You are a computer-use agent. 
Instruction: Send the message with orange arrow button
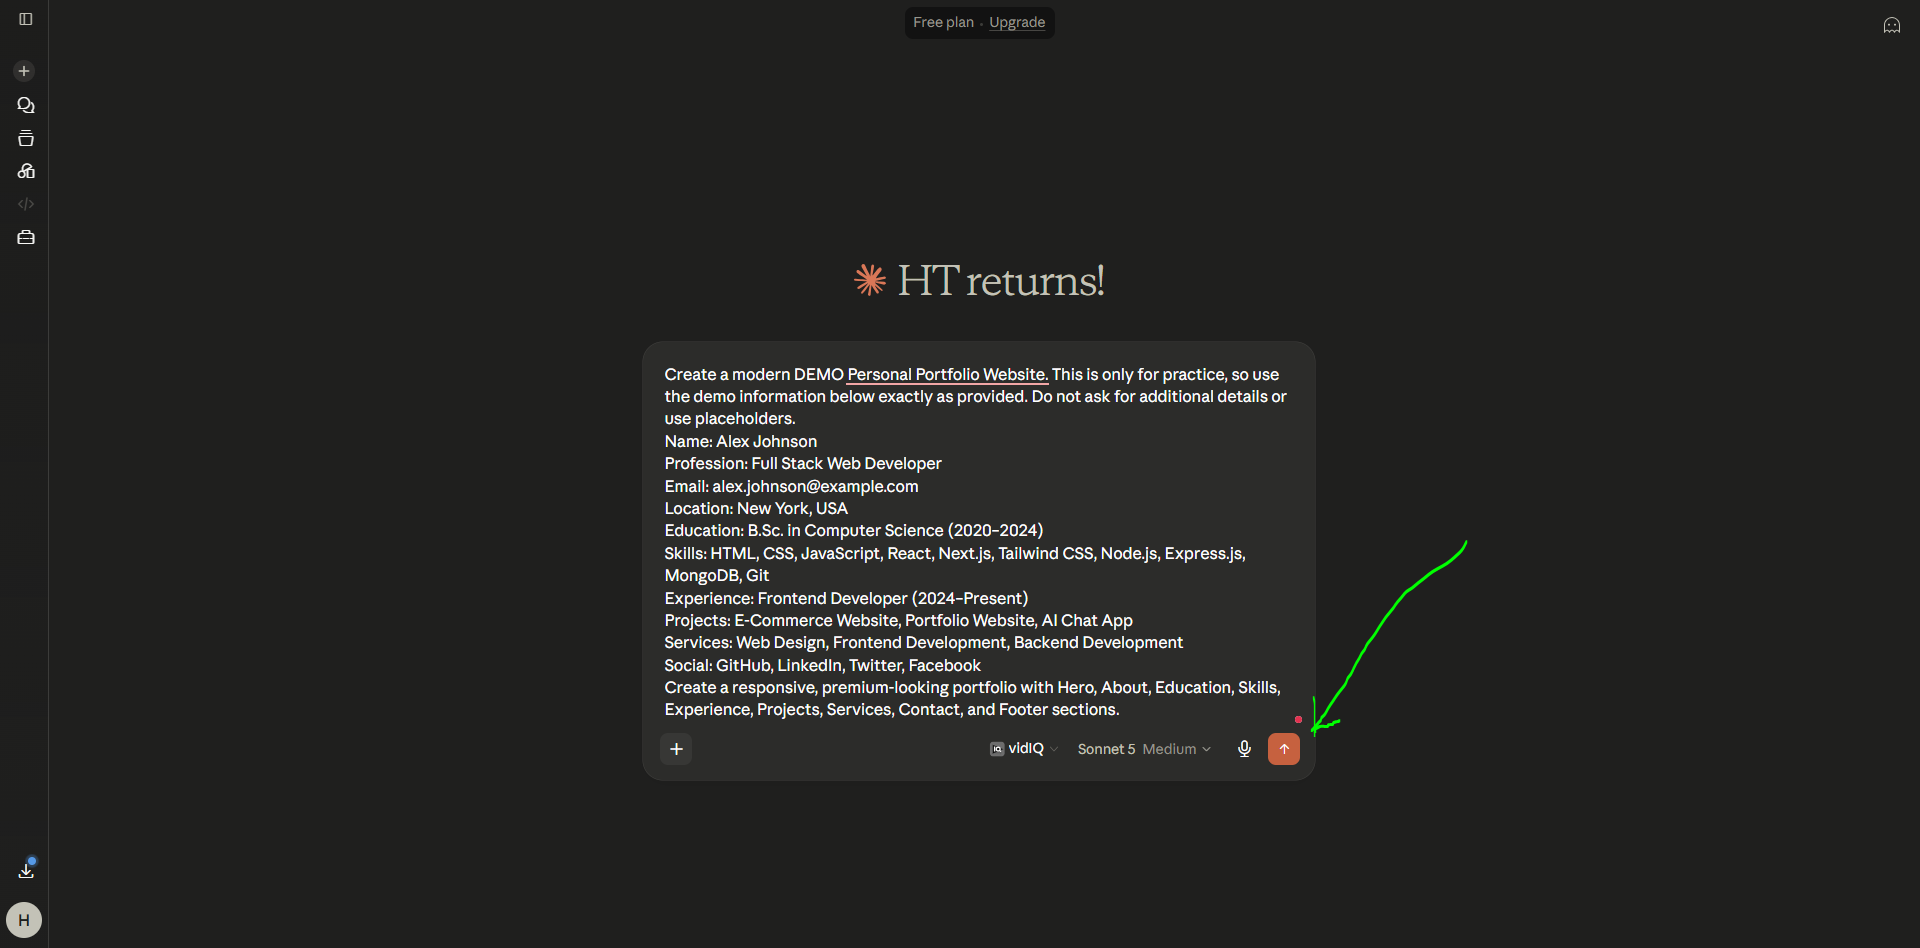(x=1284, y=749)
